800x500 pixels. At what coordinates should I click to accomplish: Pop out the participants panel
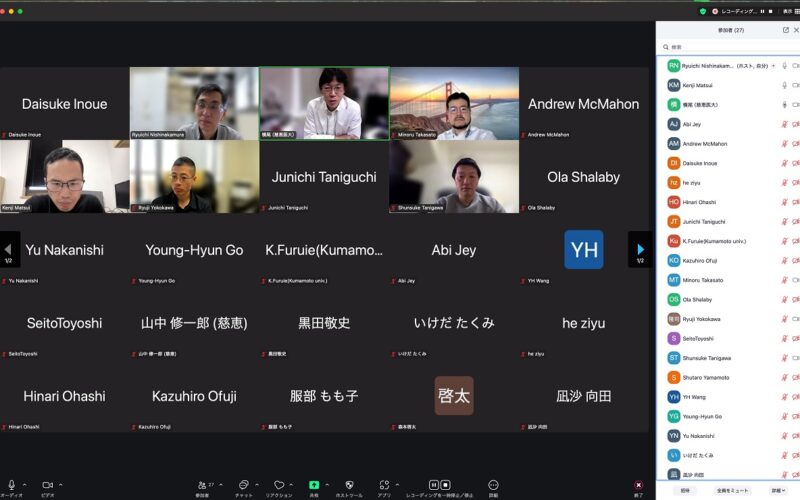pos(786,30)
